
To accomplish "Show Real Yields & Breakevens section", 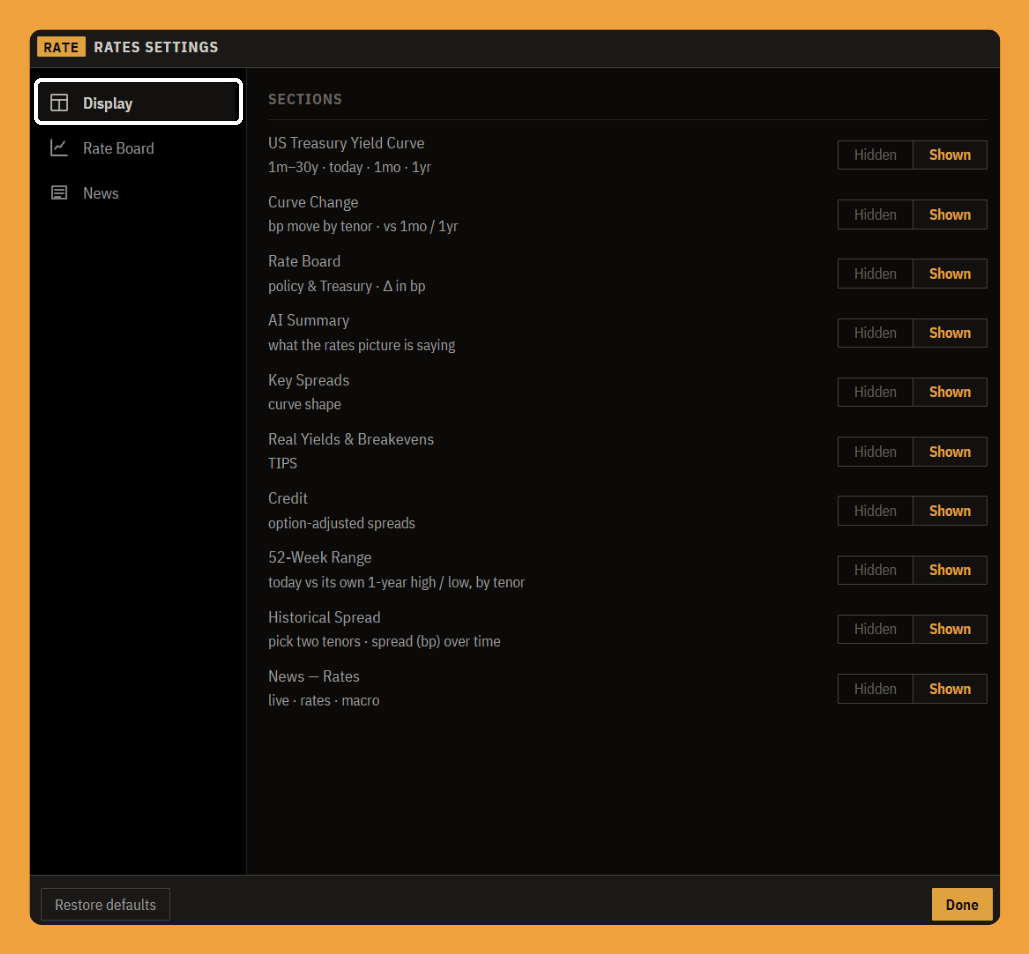I will click(x=950, y=451).
